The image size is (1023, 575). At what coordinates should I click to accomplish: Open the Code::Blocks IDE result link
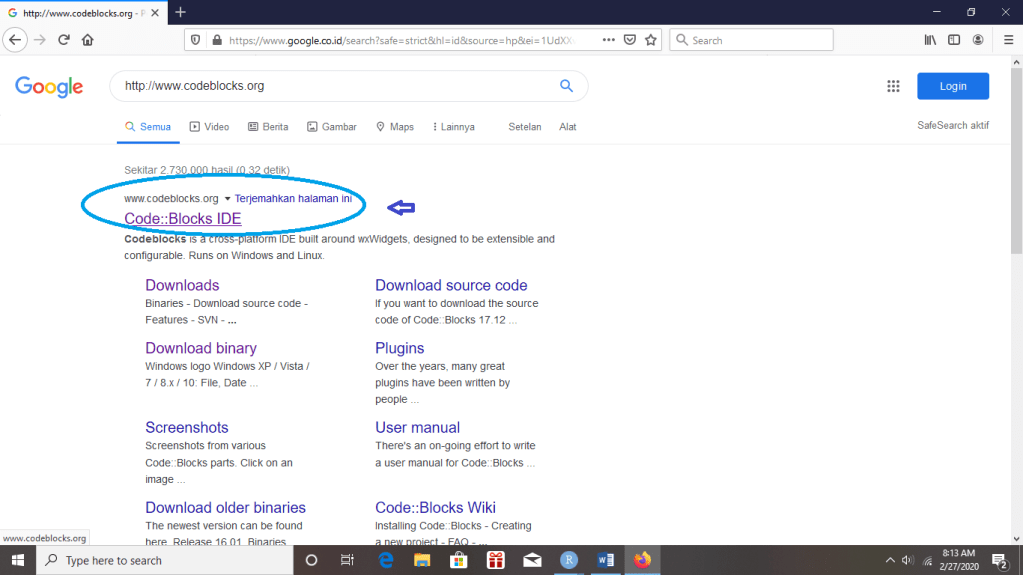pos(182,218)
